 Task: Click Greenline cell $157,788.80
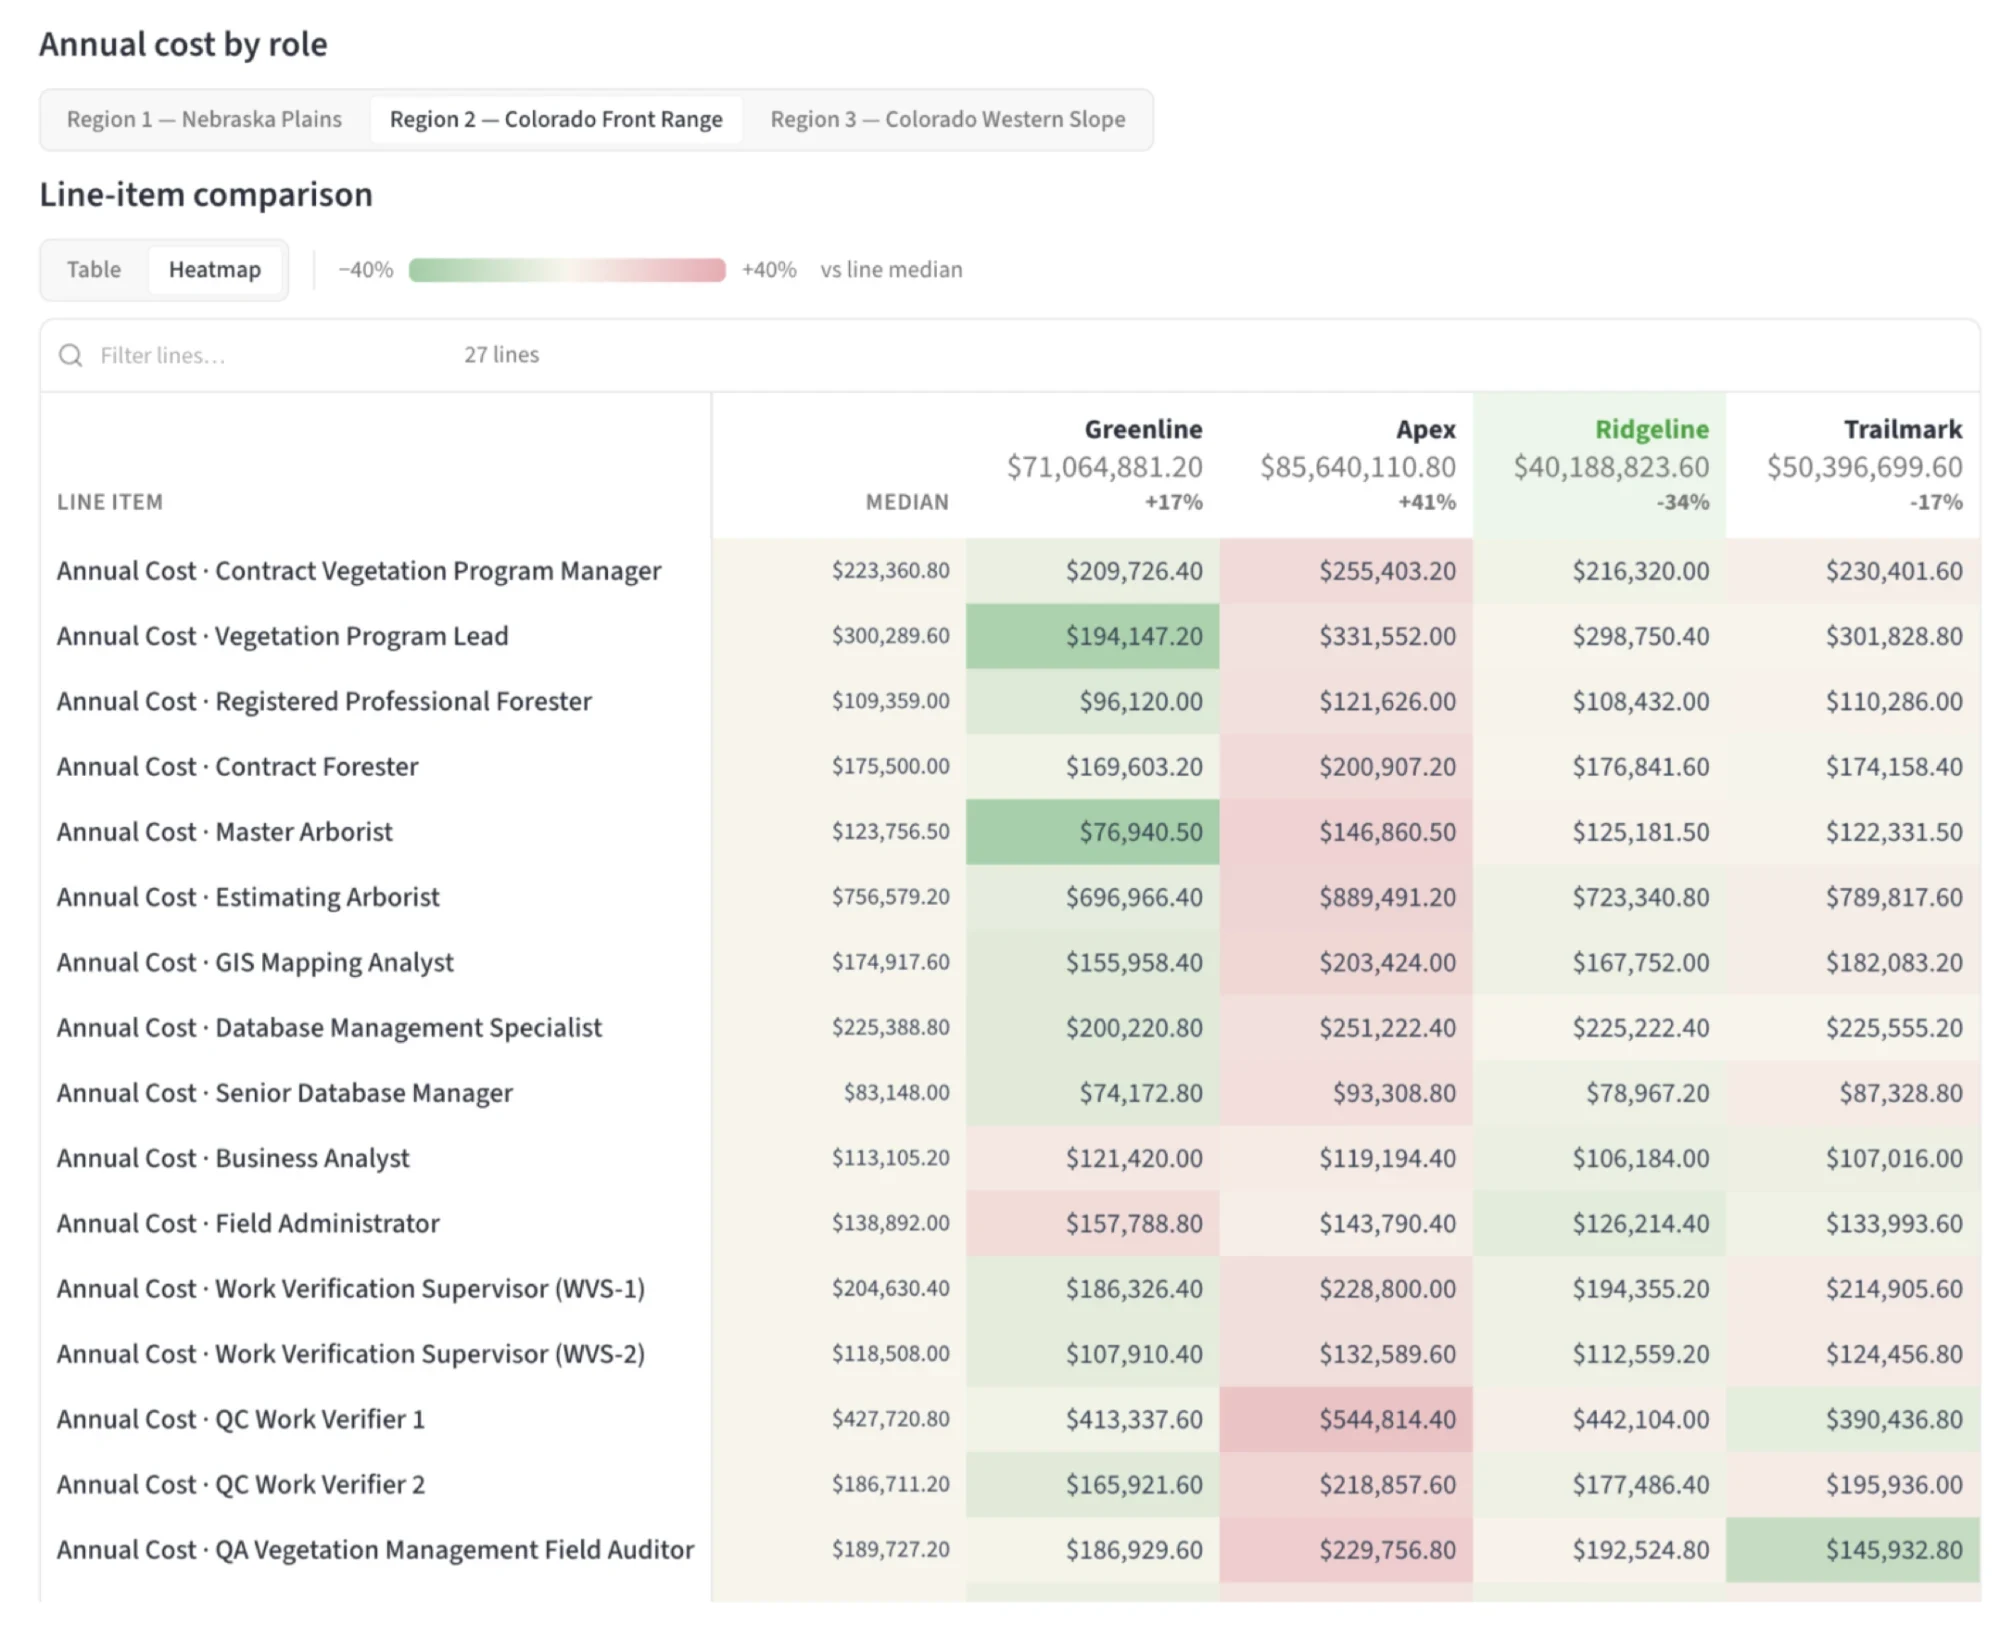click(x=1093, y=1223)
